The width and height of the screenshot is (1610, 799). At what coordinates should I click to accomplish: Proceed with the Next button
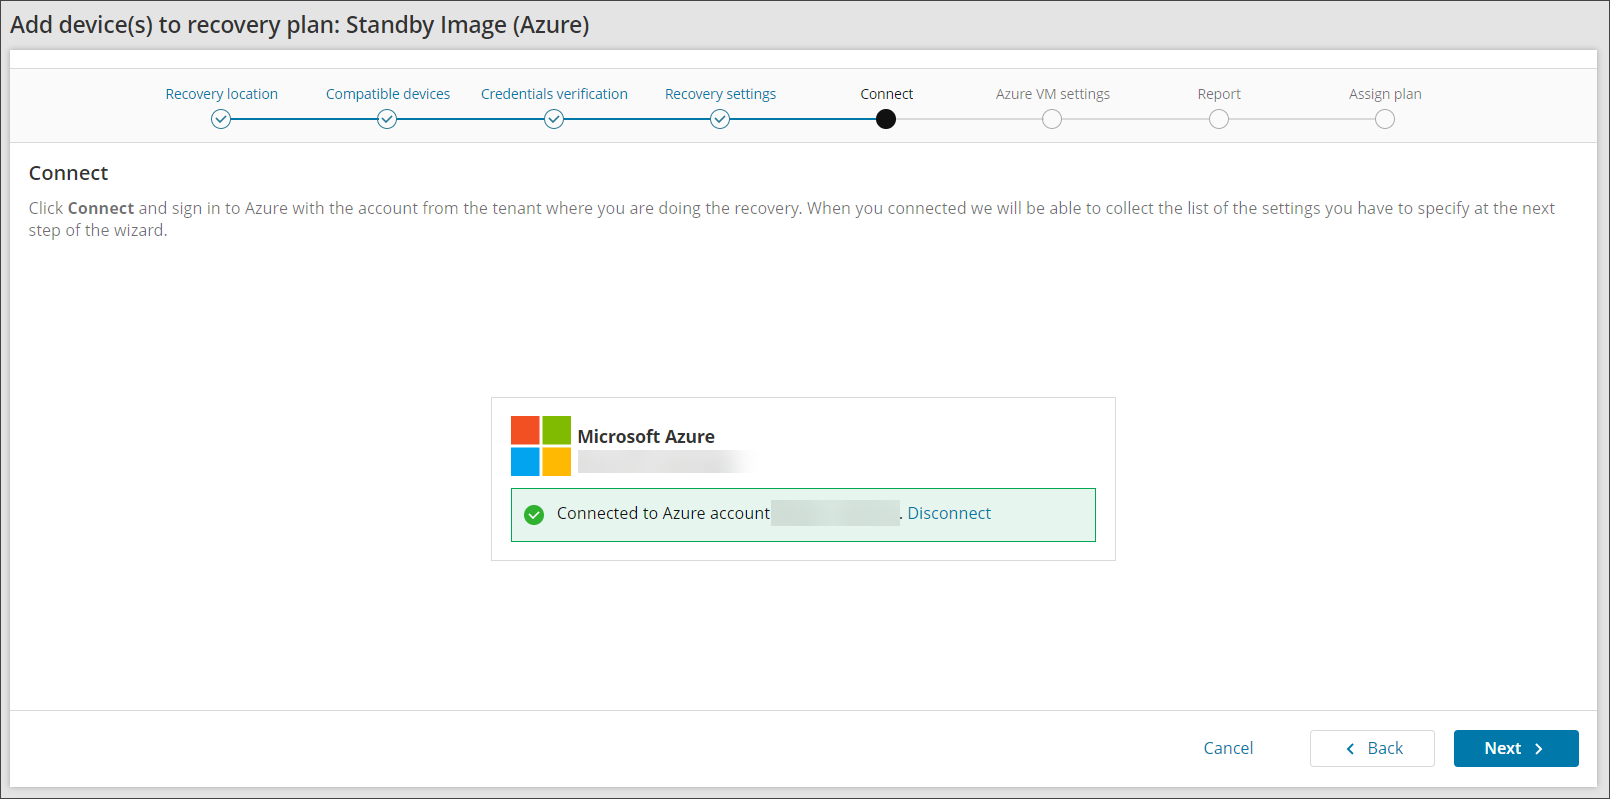pyautogui.click(x=1515, y=748)
